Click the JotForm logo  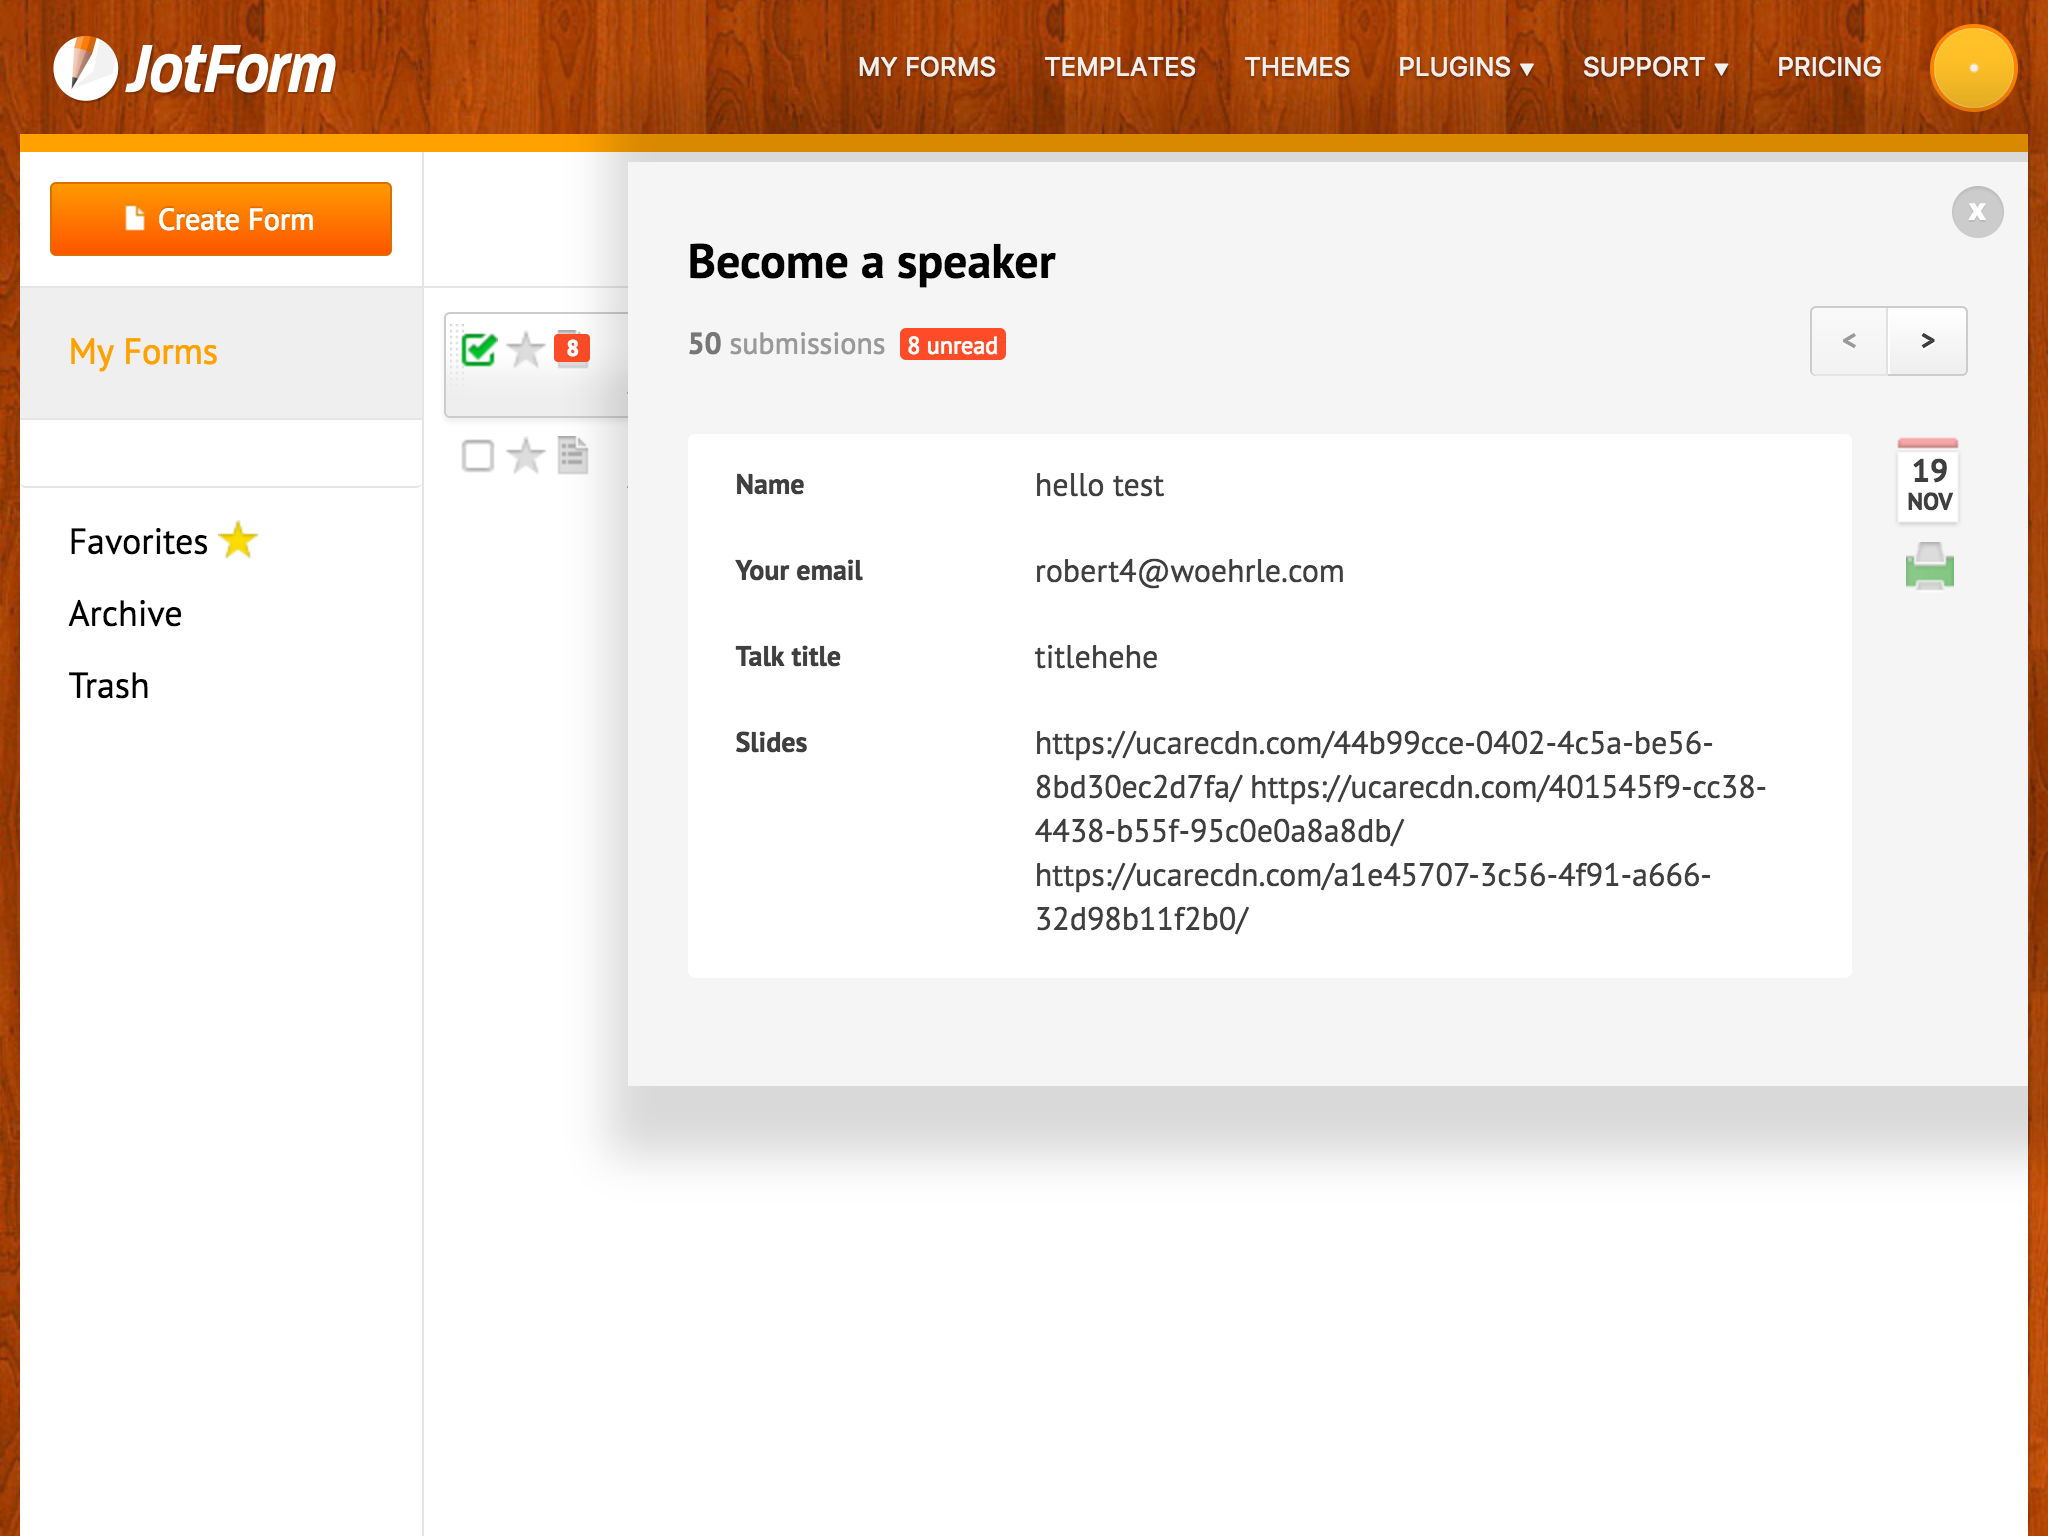coord(195,68)
